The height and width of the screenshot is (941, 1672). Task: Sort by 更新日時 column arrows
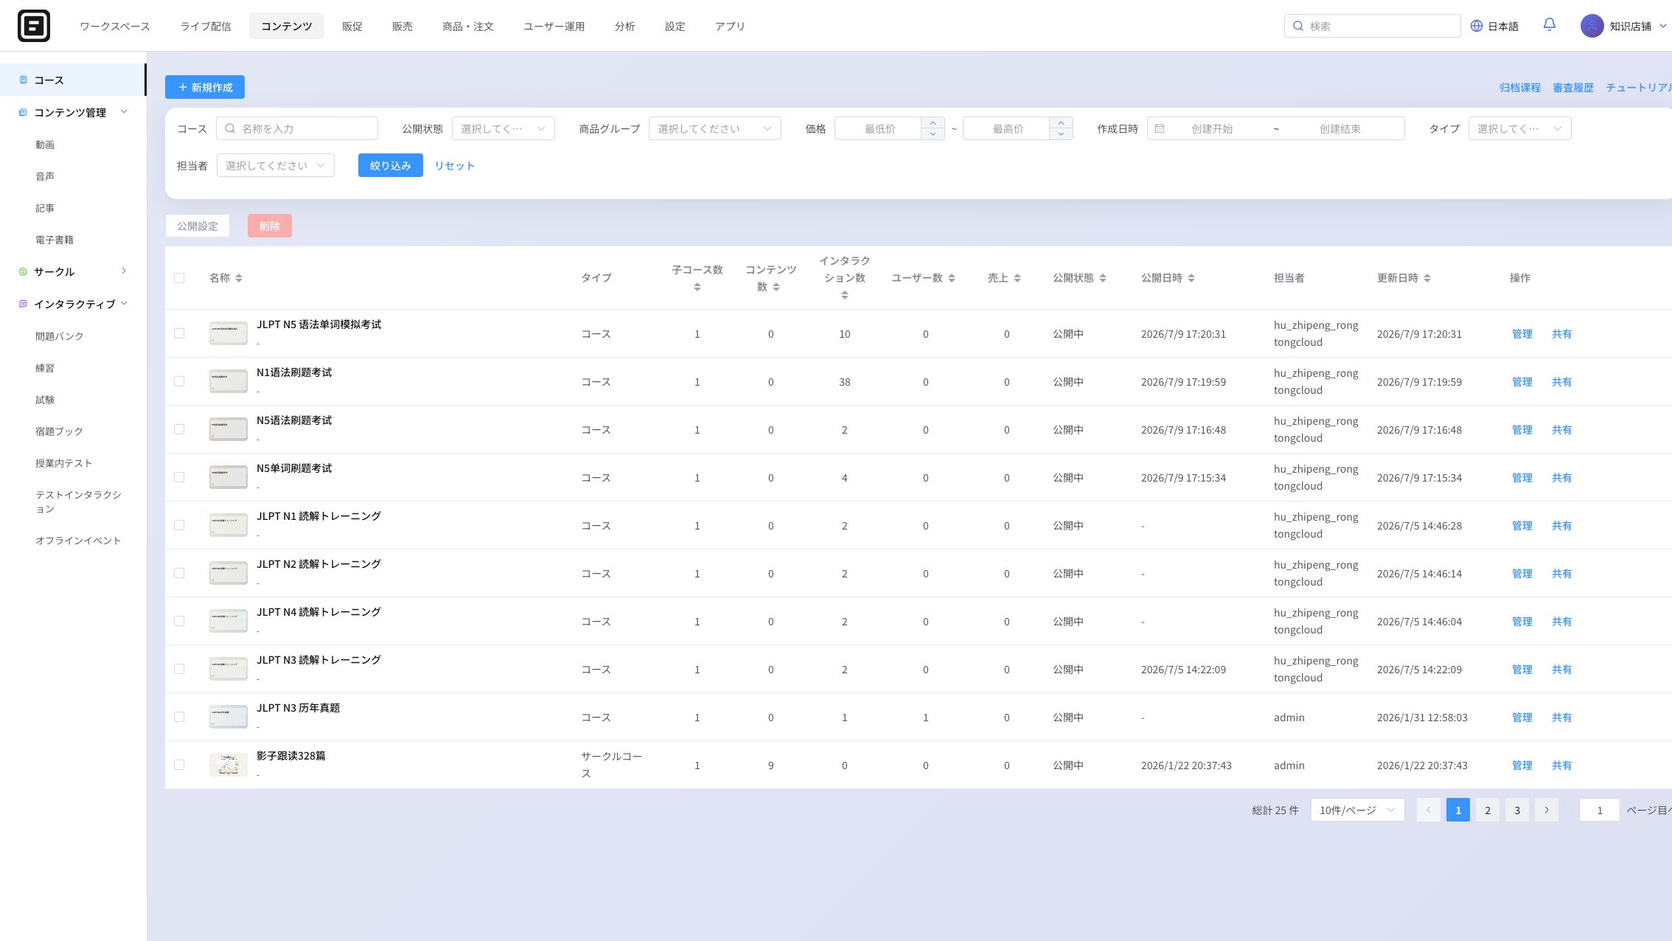(x=1427, y=278)
